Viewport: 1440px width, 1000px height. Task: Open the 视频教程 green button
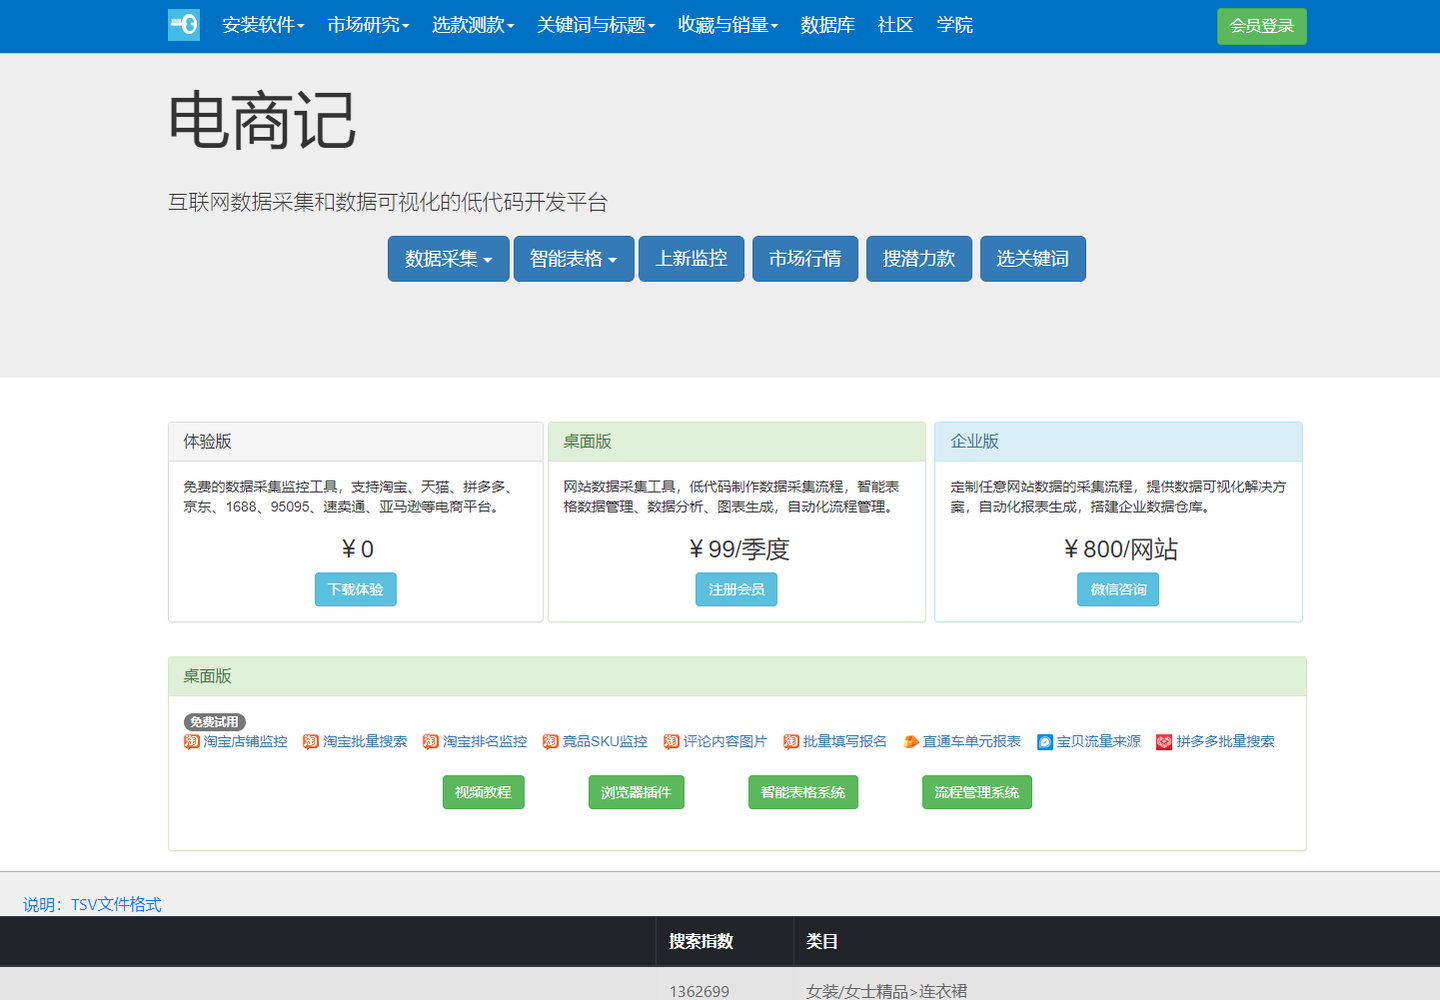point(483,792)
